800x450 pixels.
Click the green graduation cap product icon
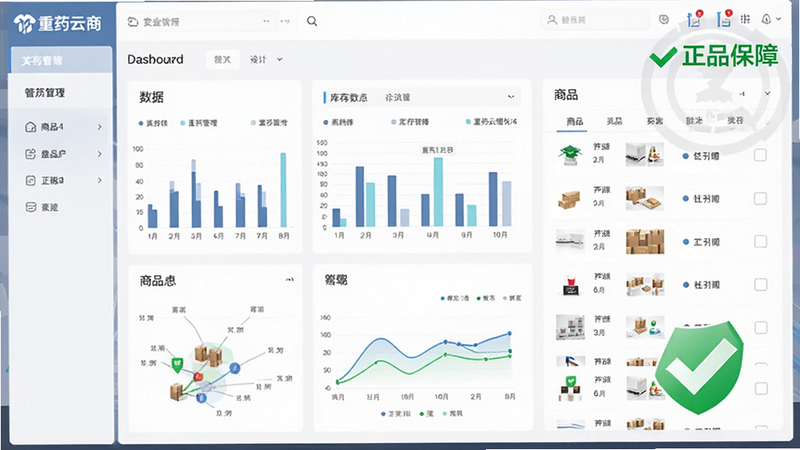click(570, 155)
